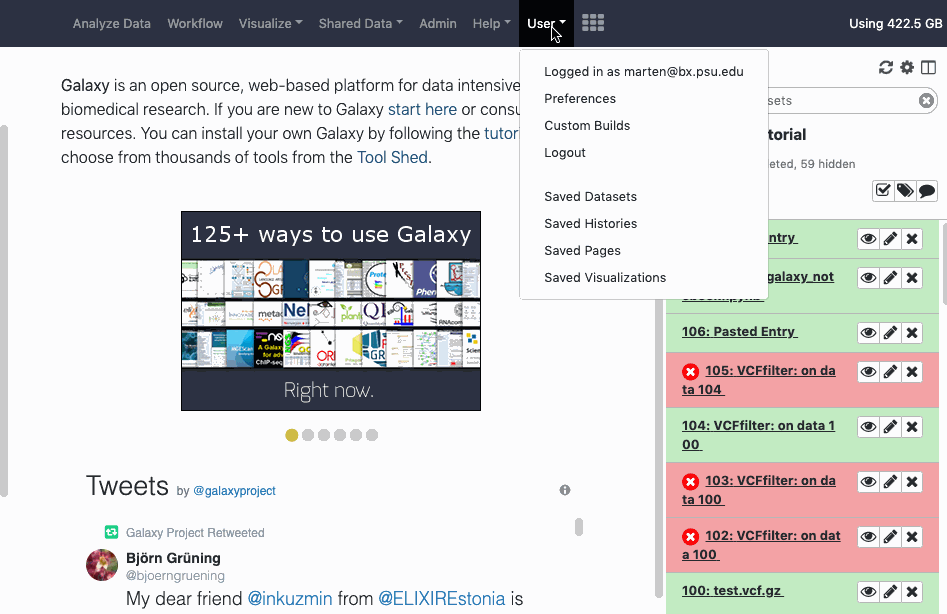Delete dataset 105 VCFfilter with X icon
Image resolution: width=947 pixels, height=614 pixels.
(912, 372)
